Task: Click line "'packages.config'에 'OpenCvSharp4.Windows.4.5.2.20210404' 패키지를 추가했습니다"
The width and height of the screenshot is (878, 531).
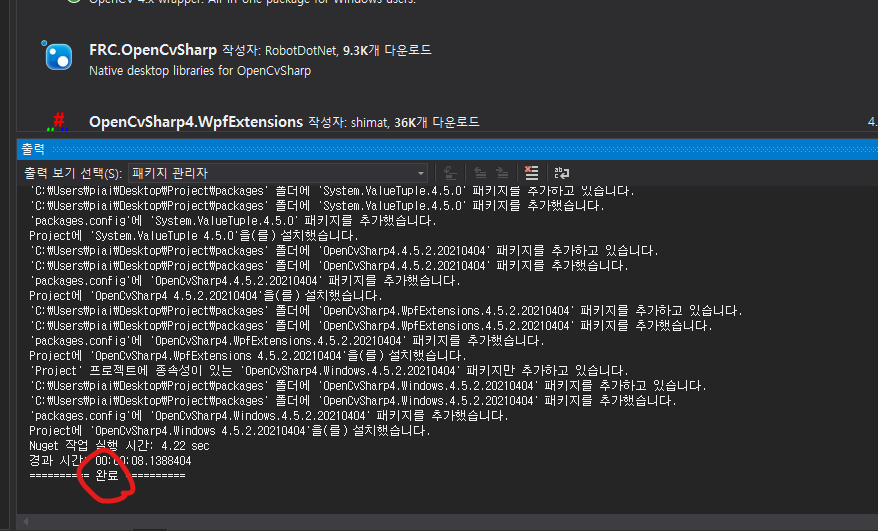Action: [x=269, y=416]
